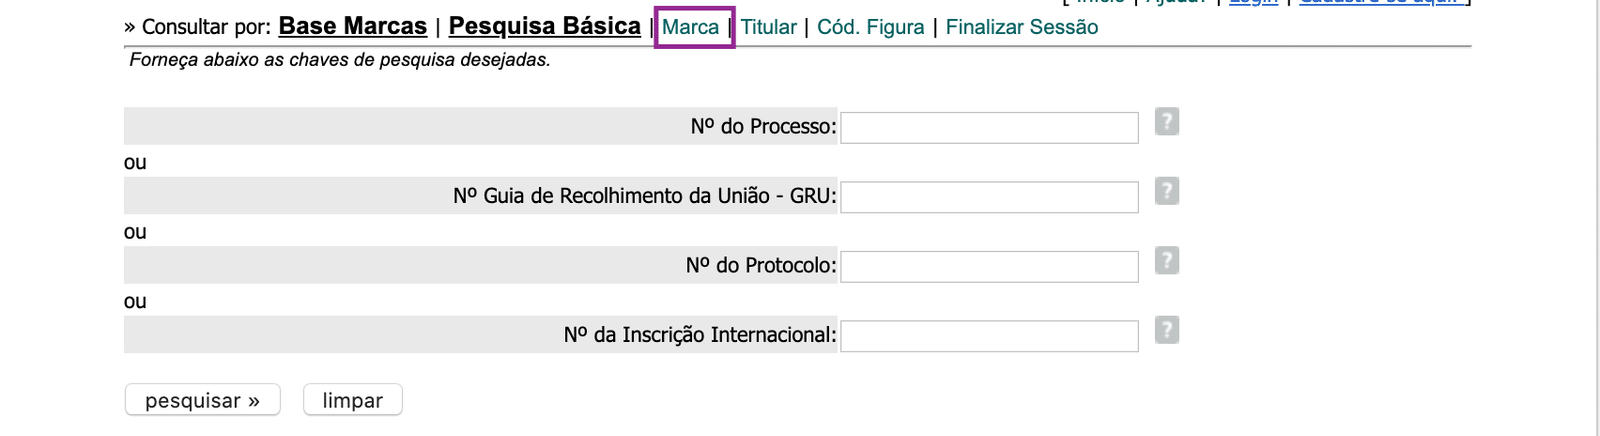Click the Login link at top

tap(1253, 2)
